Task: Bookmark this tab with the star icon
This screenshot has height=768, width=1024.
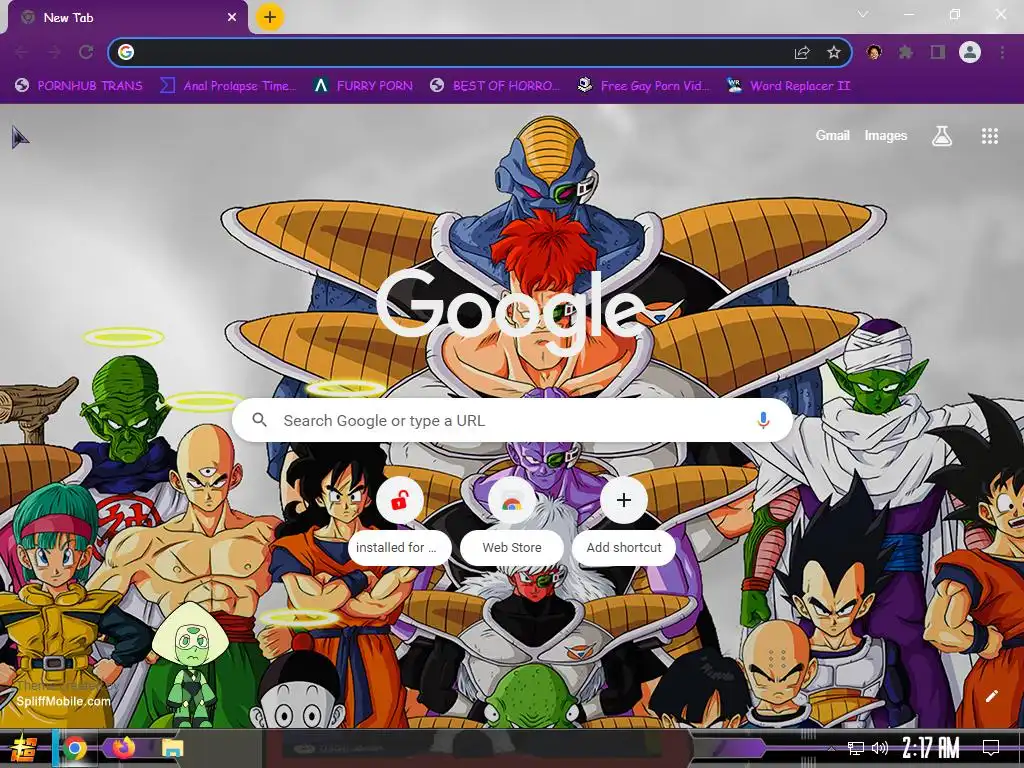Action: (x=834, y=52)
